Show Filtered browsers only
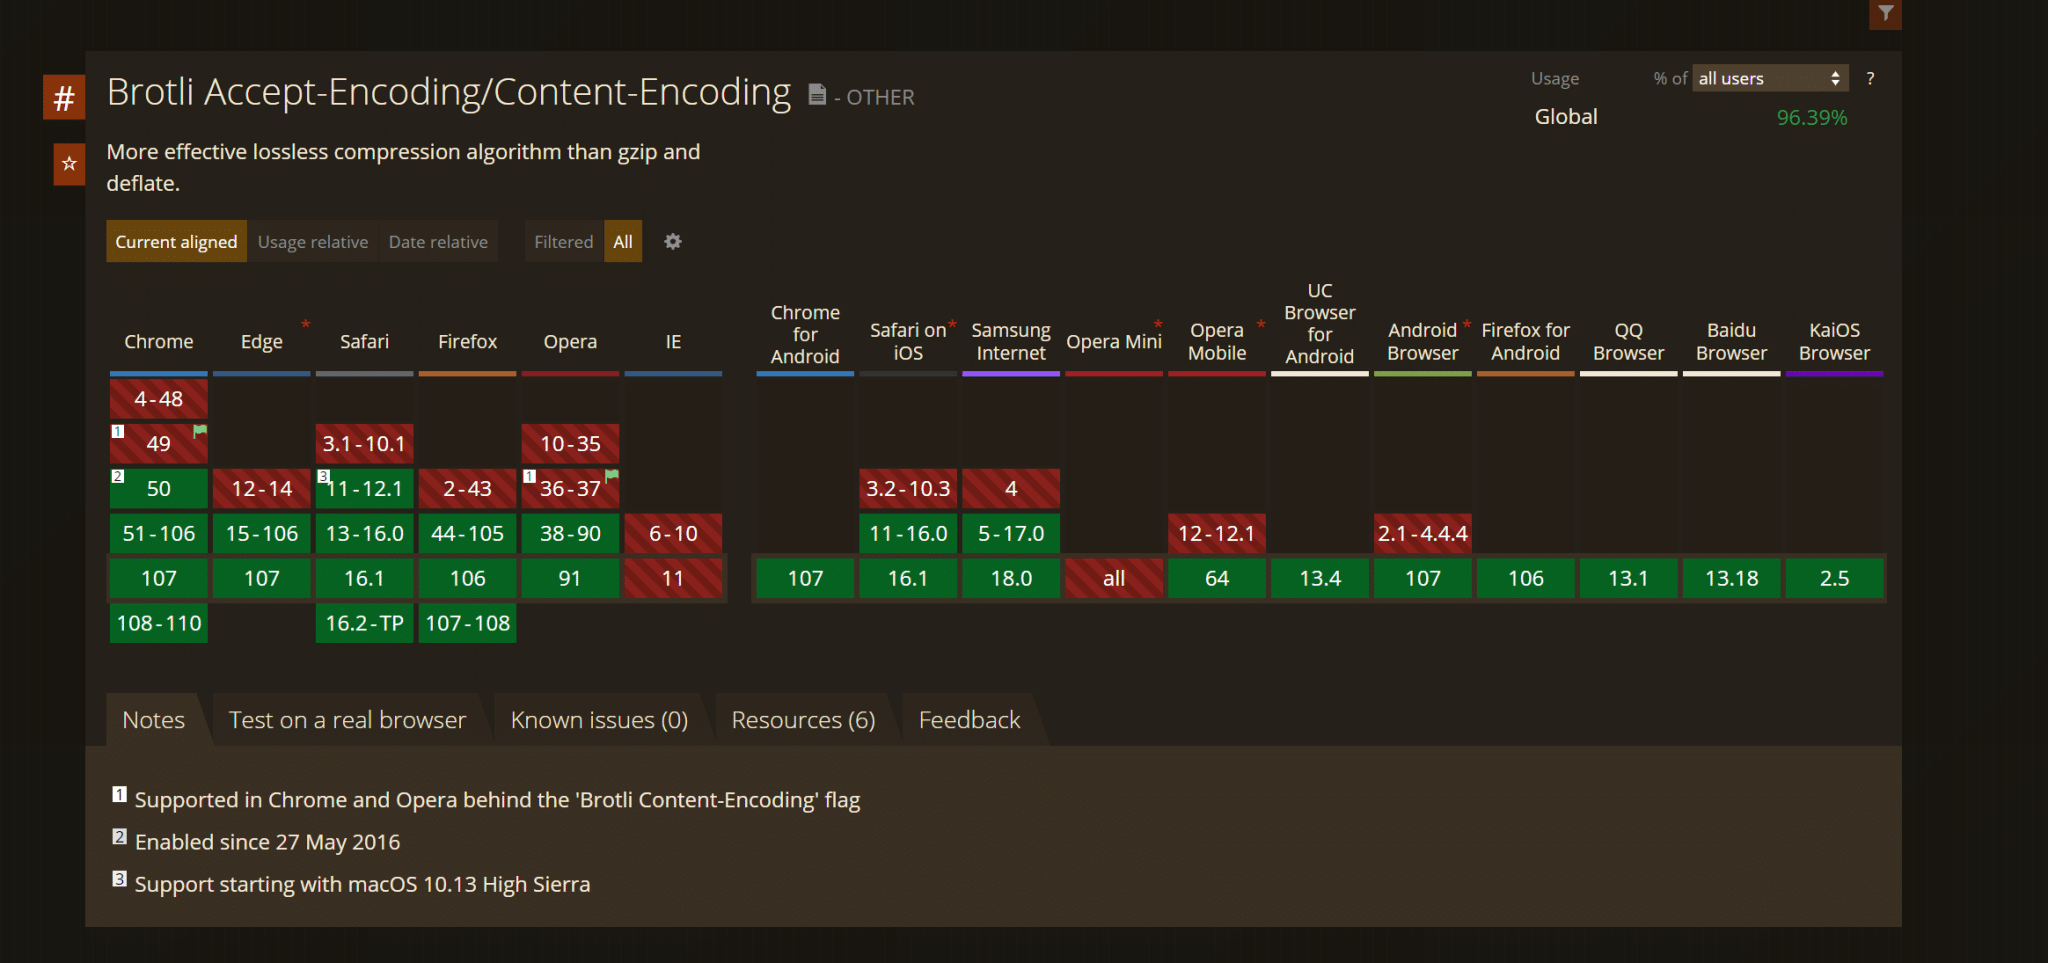The width and height of the screenshot is (2048, 963). 563,242
